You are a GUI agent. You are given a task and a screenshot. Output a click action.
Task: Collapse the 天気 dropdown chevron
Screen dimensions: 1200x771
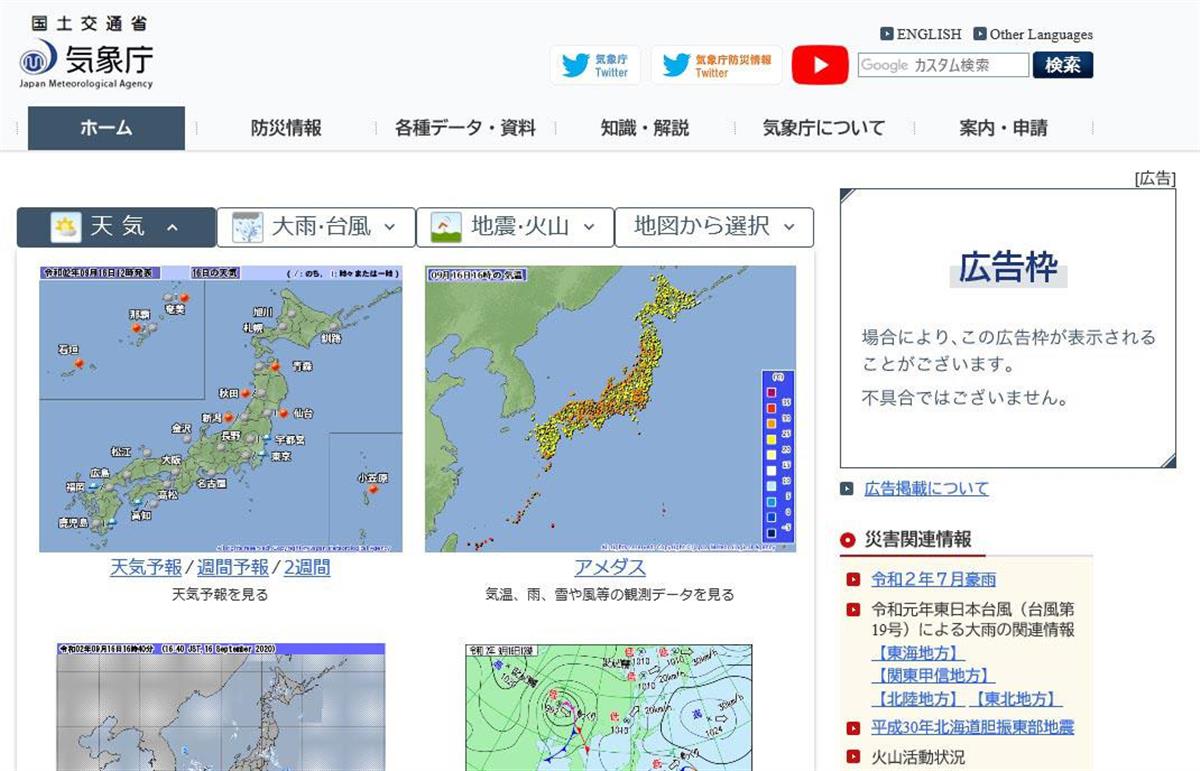pos(172,228)
